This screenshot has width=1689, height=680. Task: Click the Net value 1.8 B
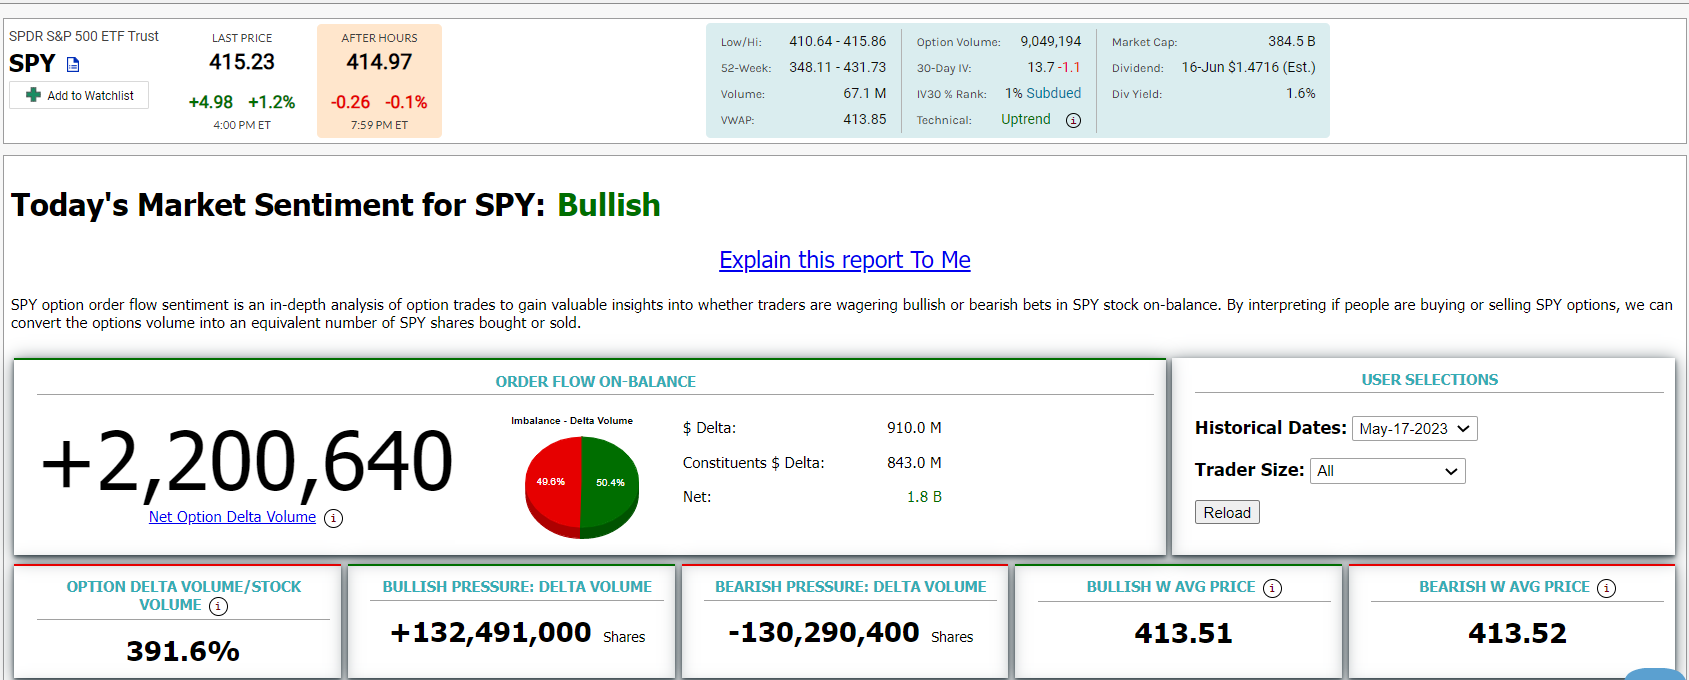924,497
